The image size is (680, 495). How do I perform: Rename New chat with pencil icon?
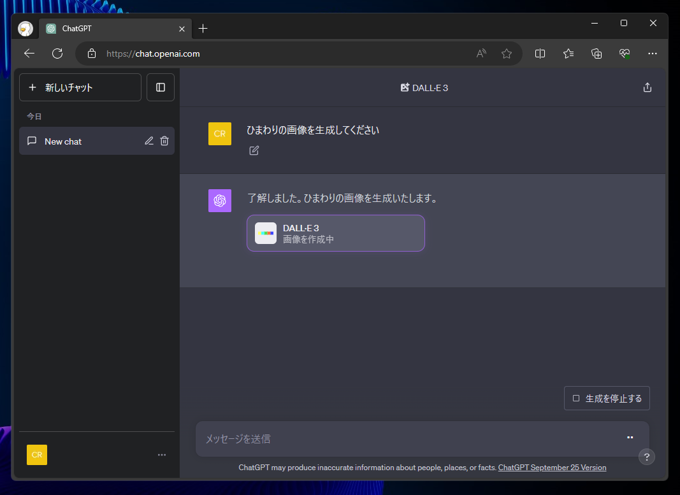coord(149,141)
